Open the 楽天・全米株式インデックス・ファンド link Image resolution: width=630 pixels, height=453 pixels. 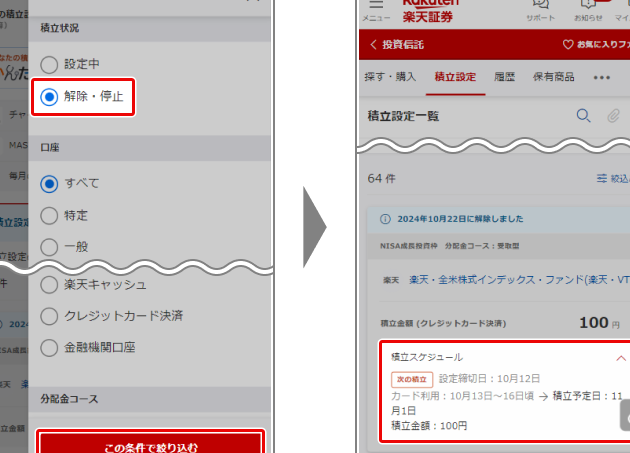click(x=519, y=280)
